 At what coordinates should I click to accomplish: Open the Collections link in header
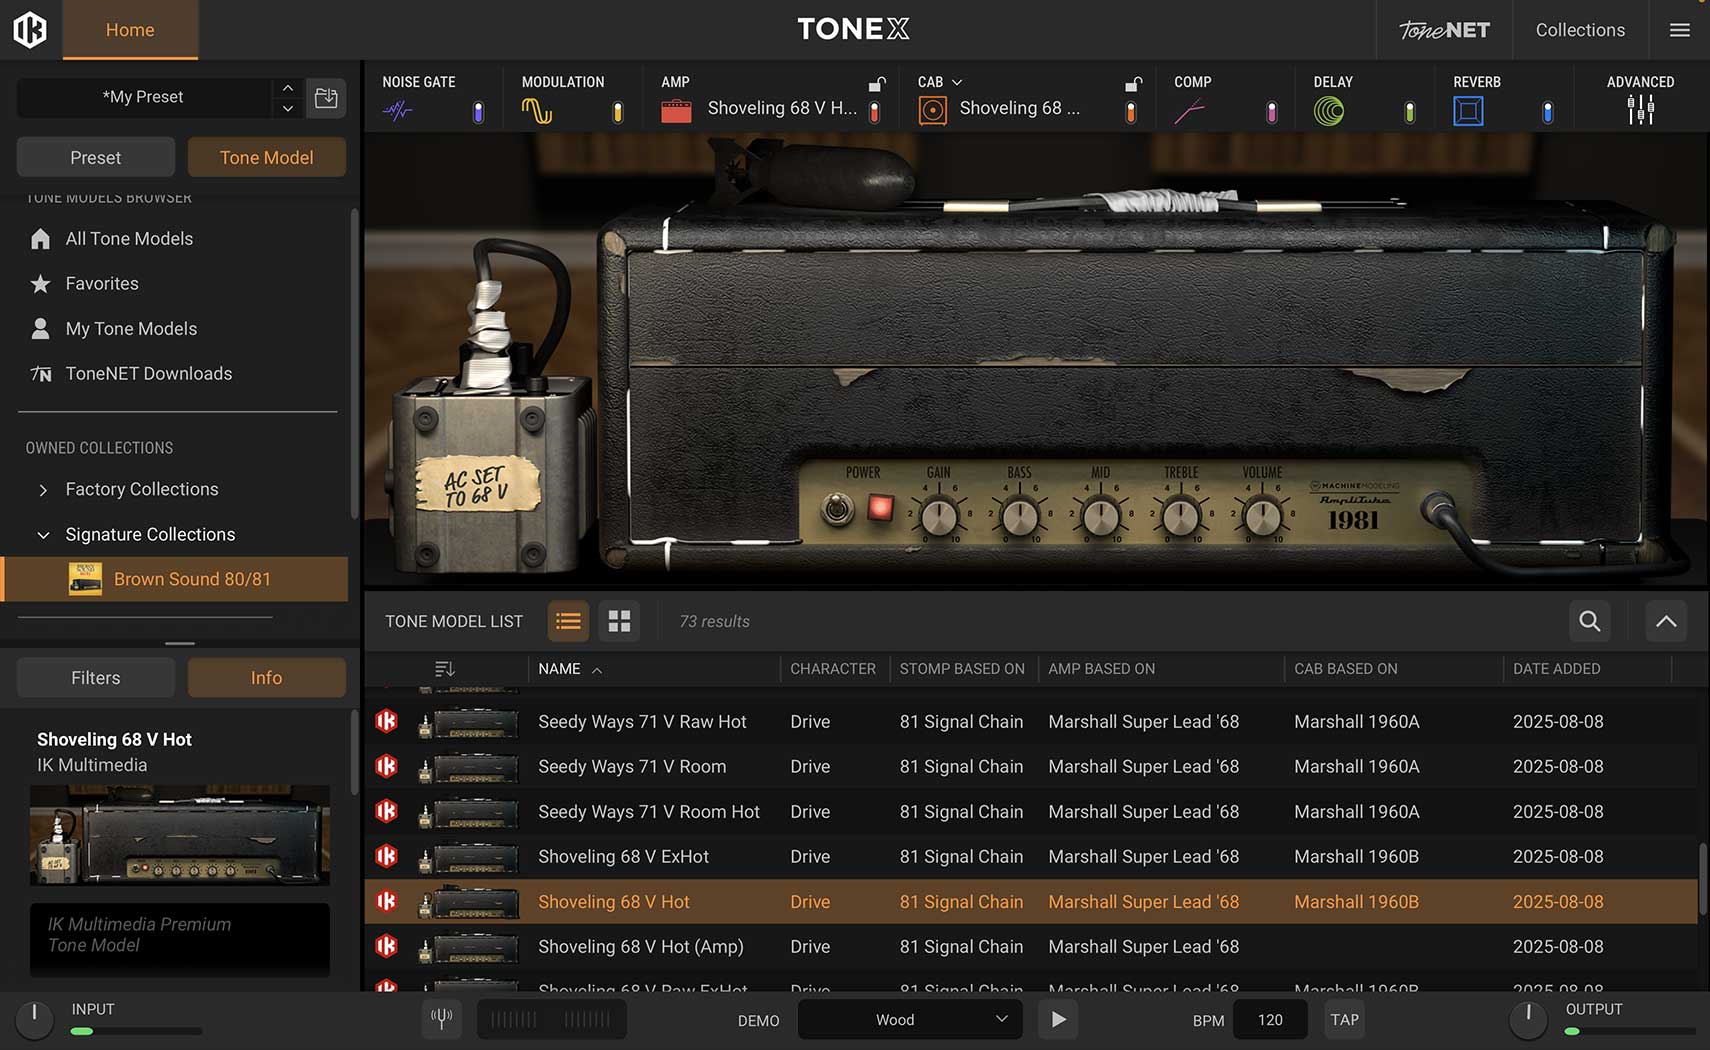1580,30
